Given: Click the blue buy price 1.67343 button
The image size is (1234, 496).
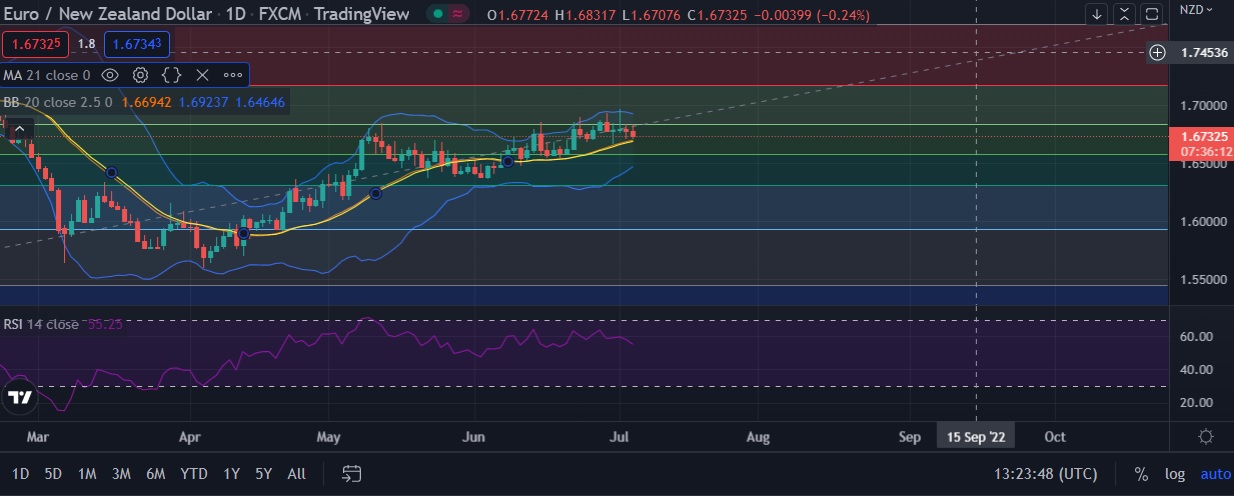Looking at the screenshot, I should tap(136, 44).
